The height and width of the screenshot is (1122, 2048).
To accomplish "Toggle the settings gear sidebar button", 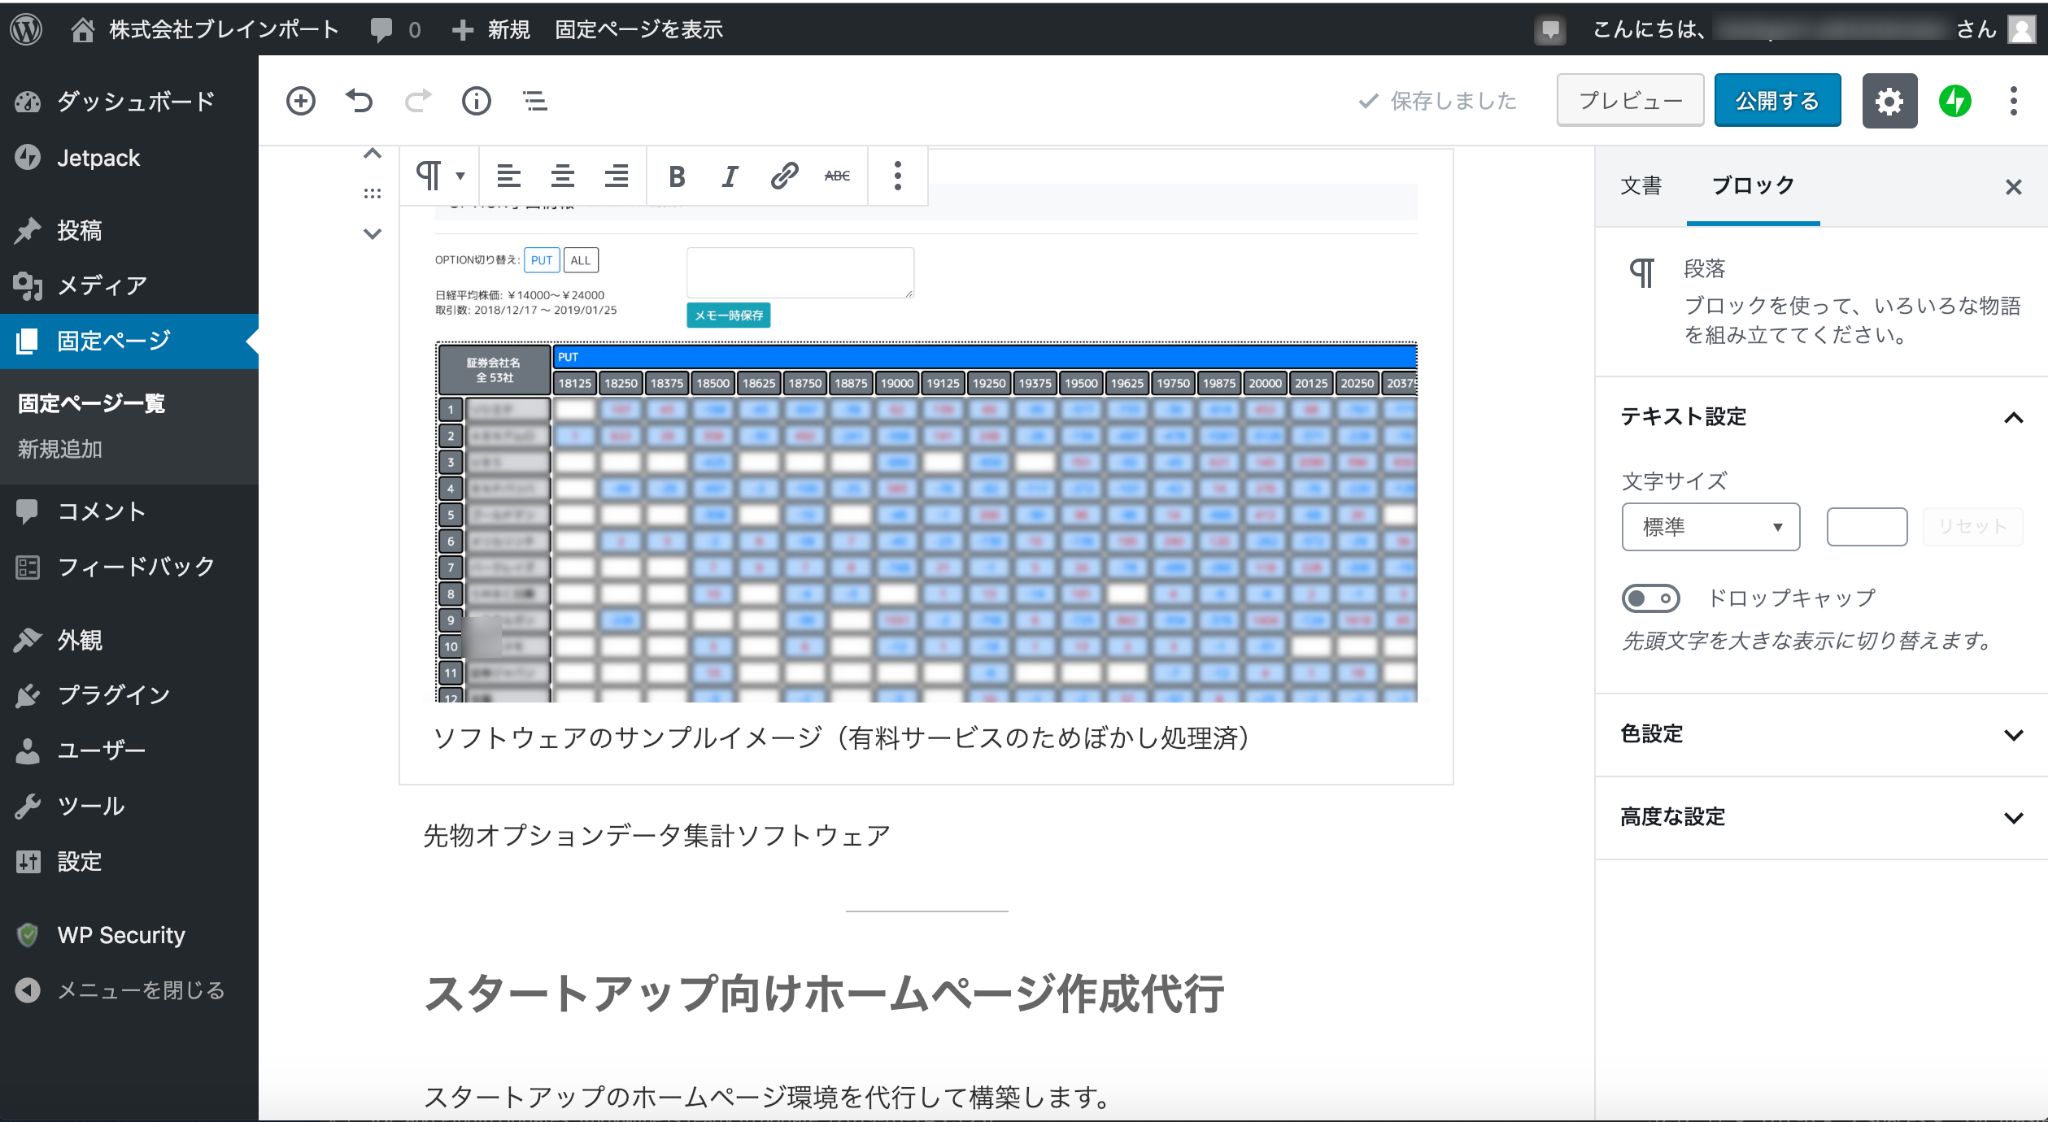I will tap(1889, 101).
